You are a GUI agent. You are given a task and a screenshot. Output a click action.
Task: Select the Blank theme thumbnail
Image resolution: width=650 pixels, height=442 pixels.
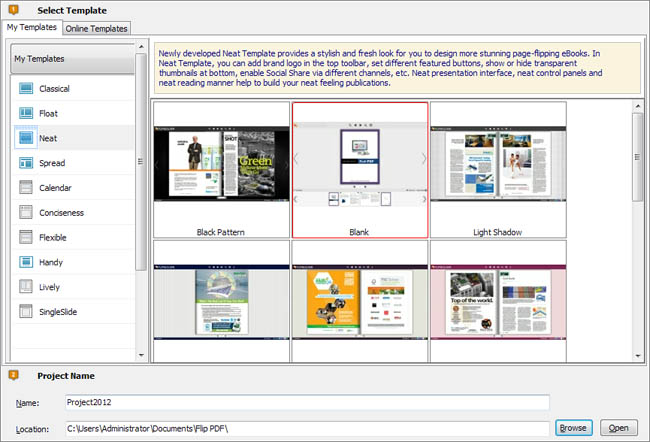pos(359,166)
